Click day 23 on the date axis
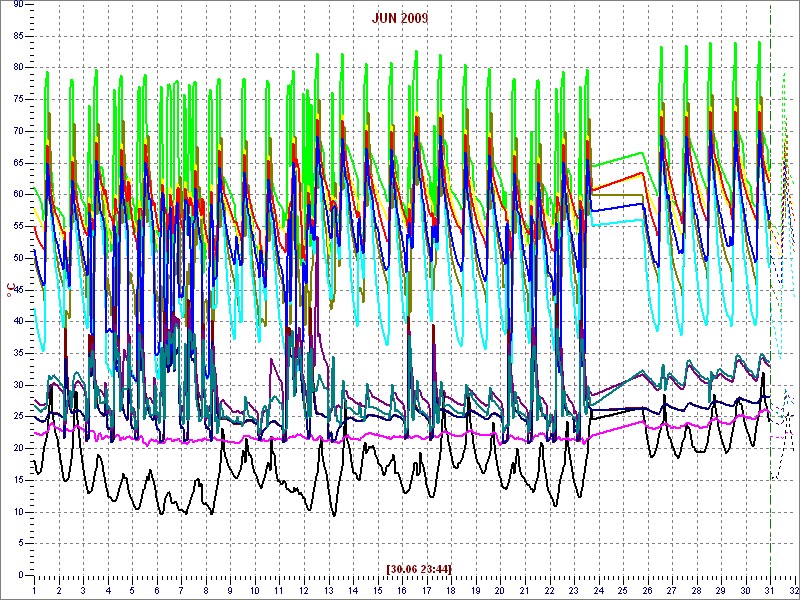This screenshot has height=600, width=800. click(x=574, y=590)
